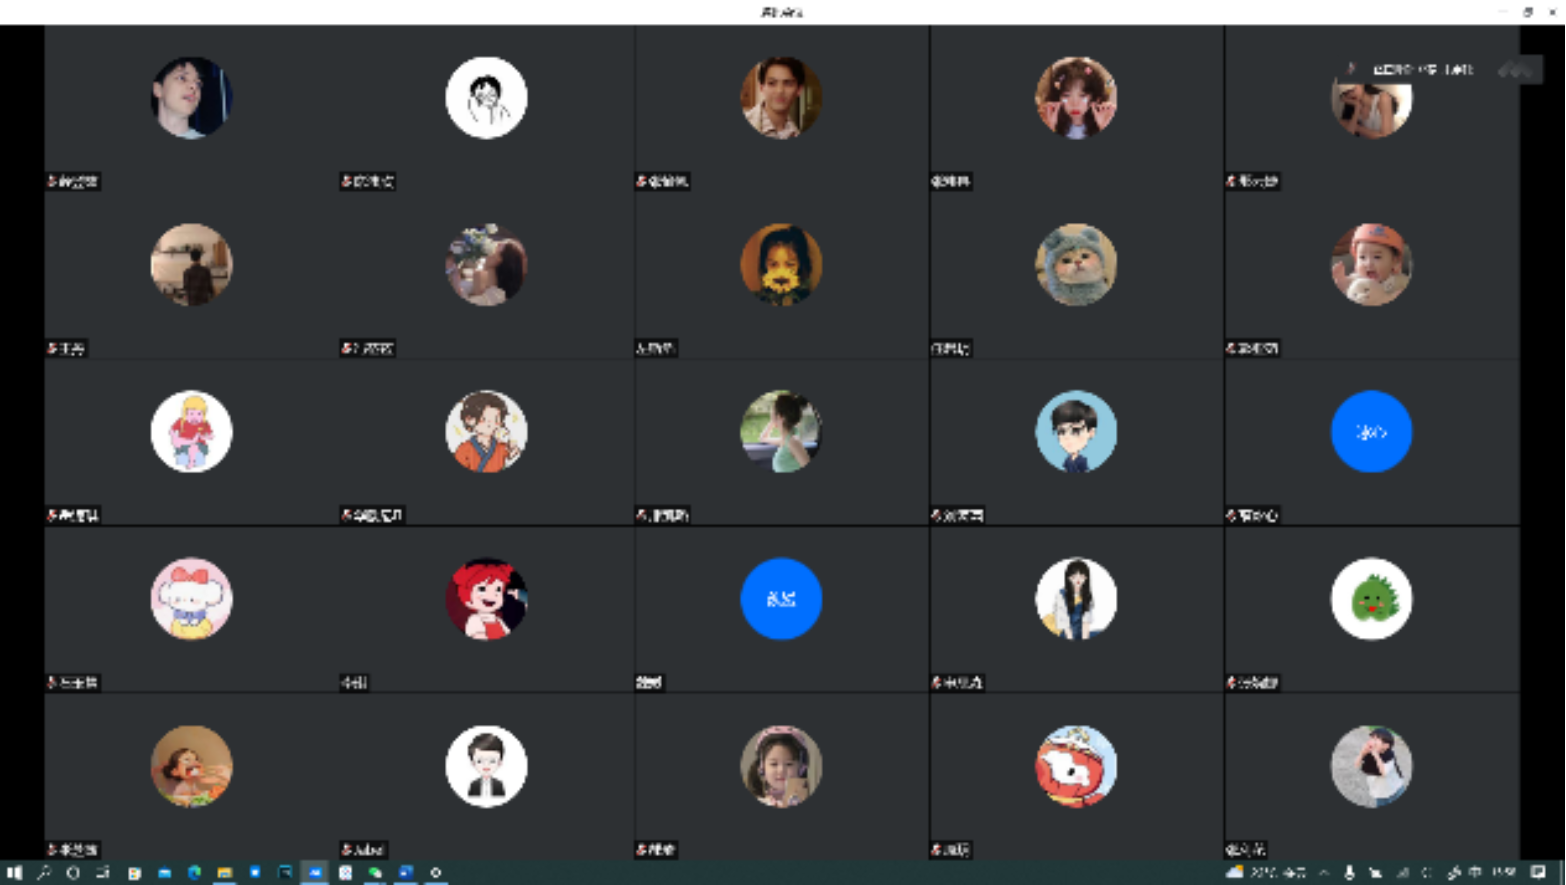Click the blue circle avatar in third row
Viewport: 1566px width, 885px height.
click(x=1371, y=432)
